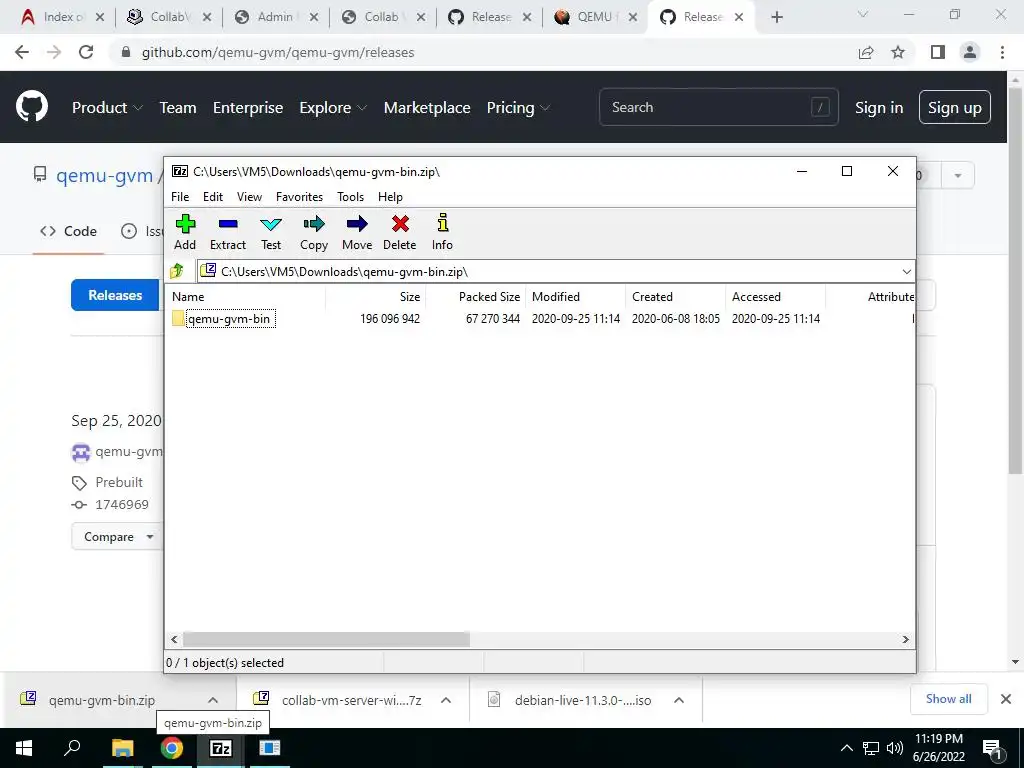
Task: Click the Add button in 7-Zip toolbar
Action: (185, 232)
